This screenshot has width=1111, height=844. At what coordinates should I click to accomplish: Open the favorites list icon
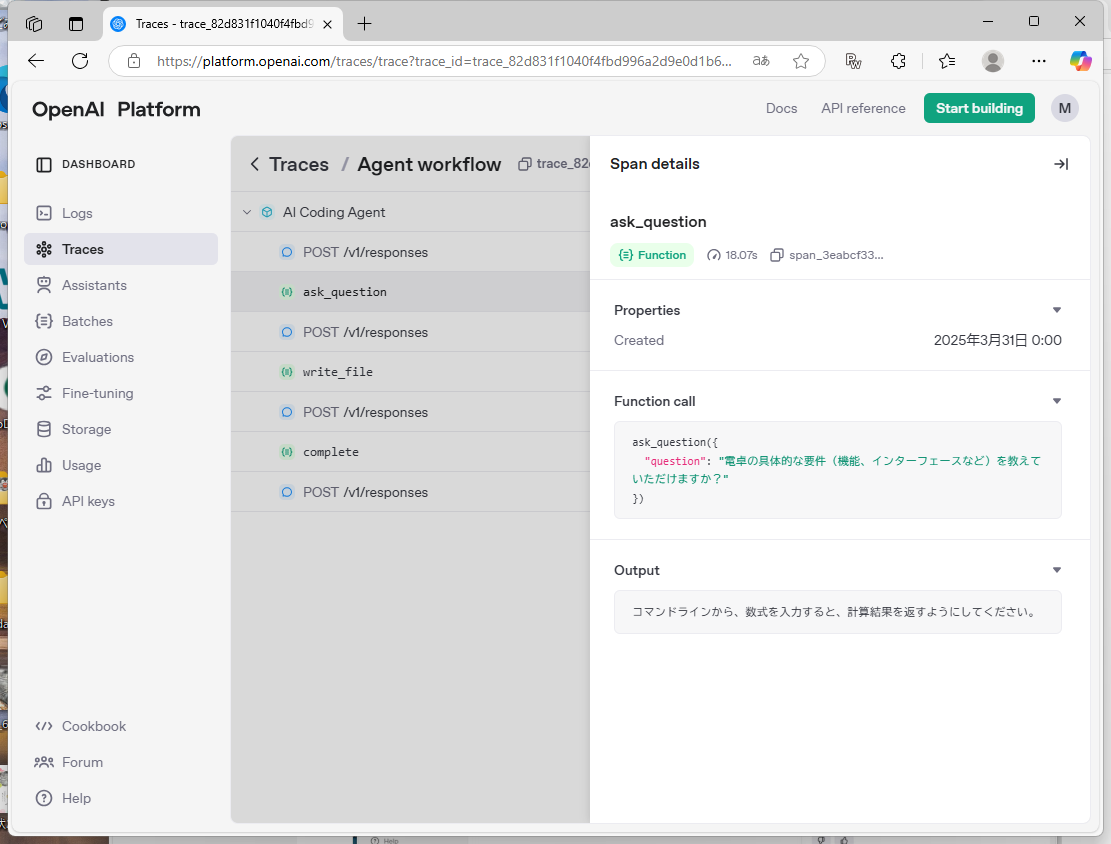pyautogui.click(x=947, y=61)
